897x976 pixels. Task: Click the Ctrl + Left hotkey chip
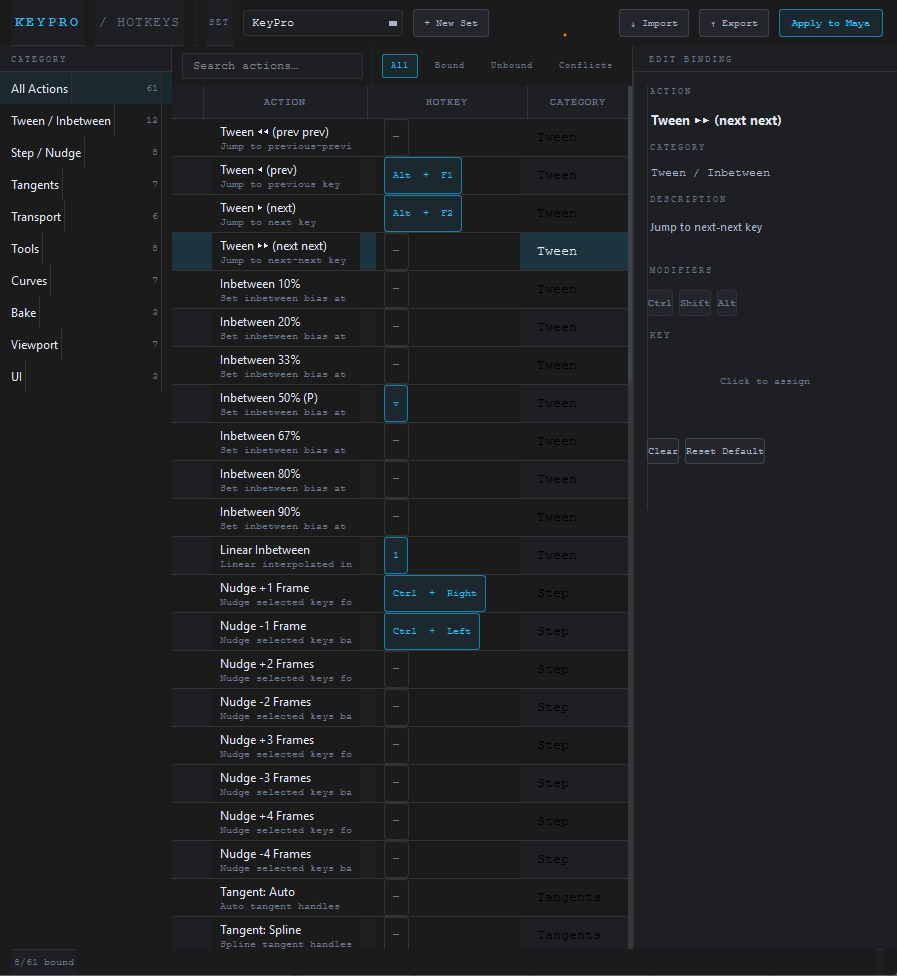432,632
